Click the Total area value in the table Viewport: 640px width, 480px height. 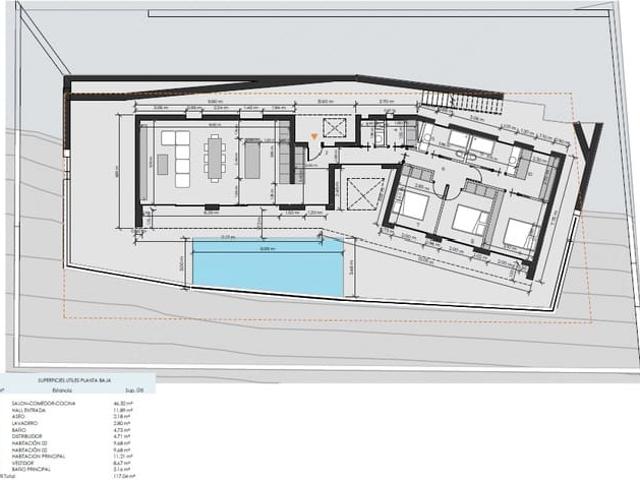125,476
